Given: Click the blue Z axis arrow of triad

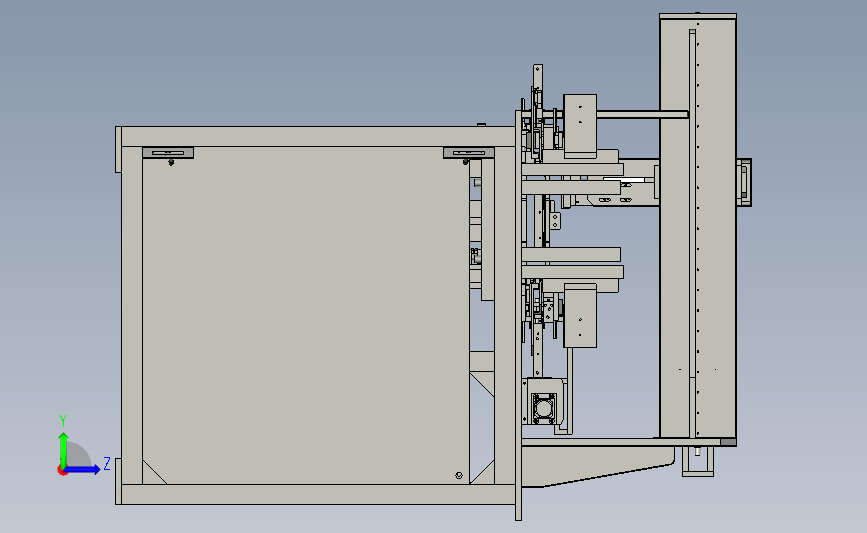Looking at the screenshot, I should [x=83, y=469].
